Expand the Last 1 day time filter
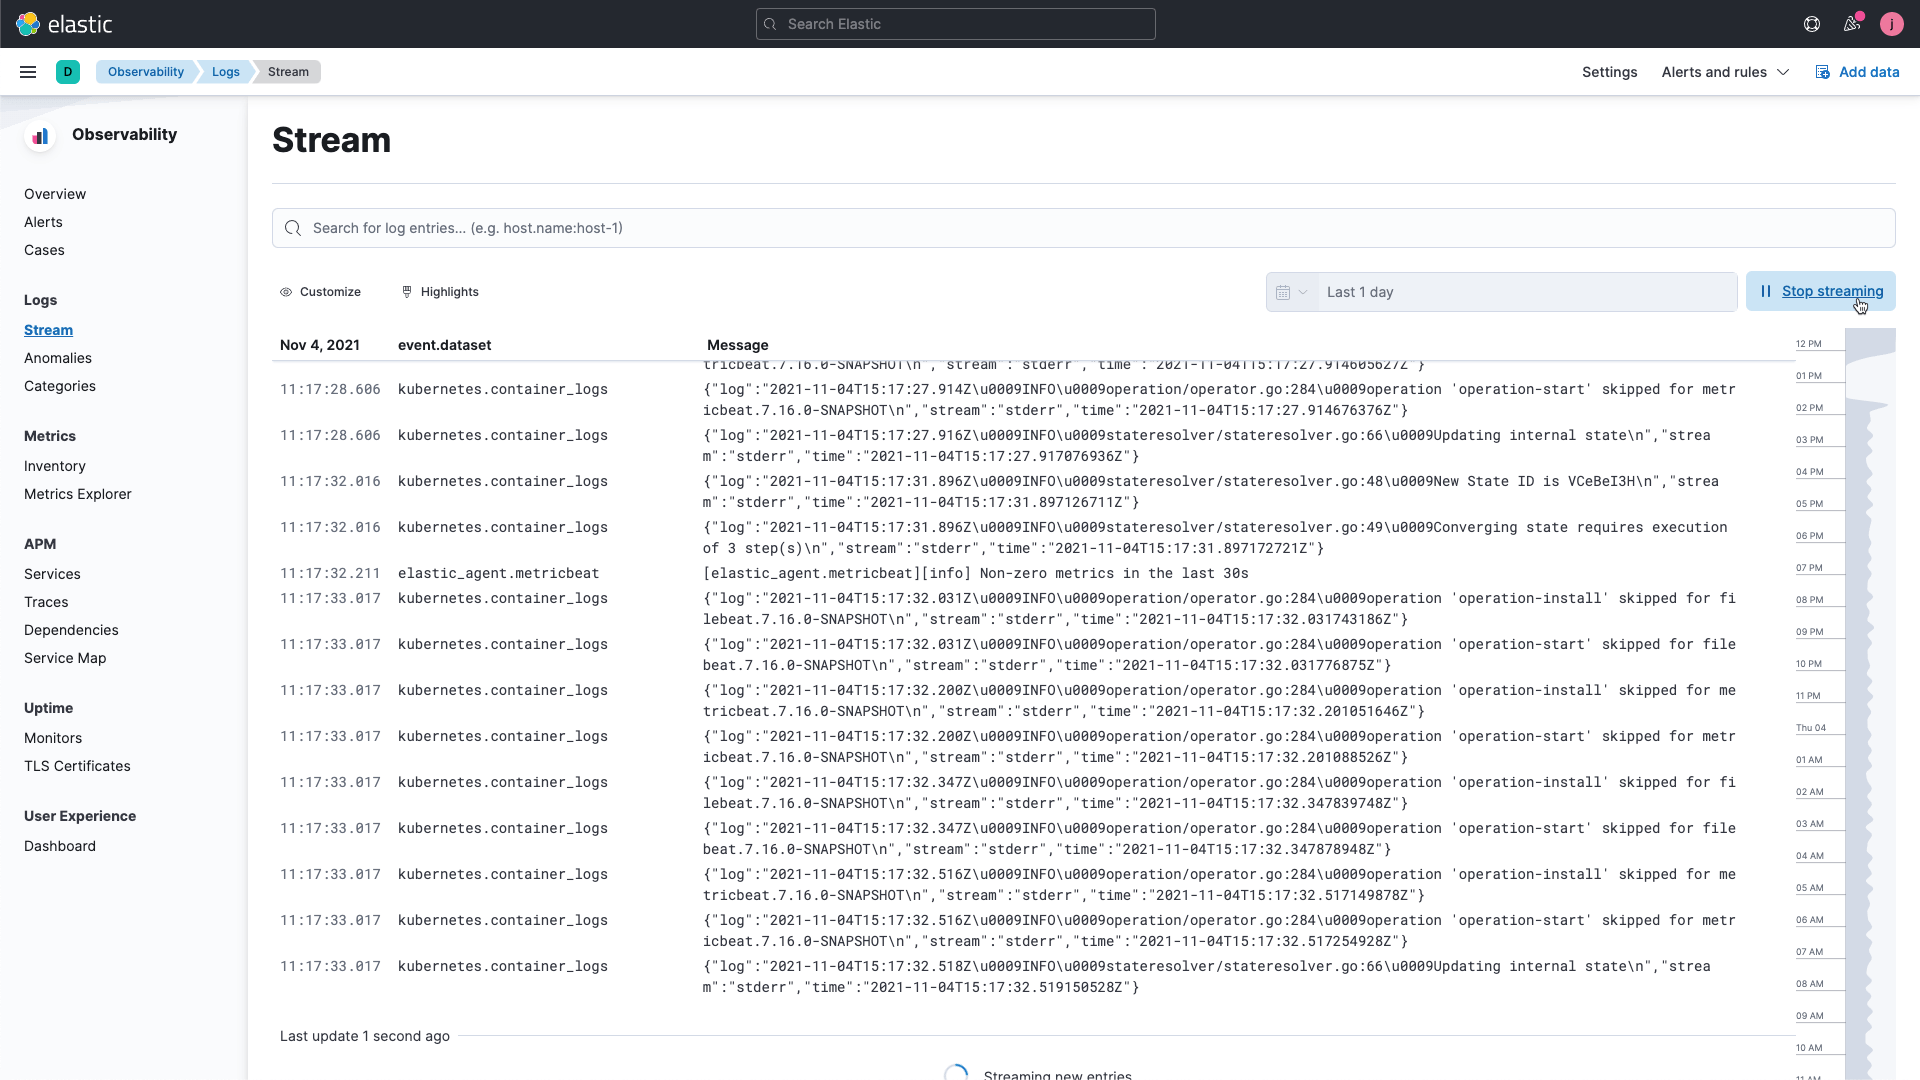This screenshot has width=1920, height=1080. [x=1303, y=291]
